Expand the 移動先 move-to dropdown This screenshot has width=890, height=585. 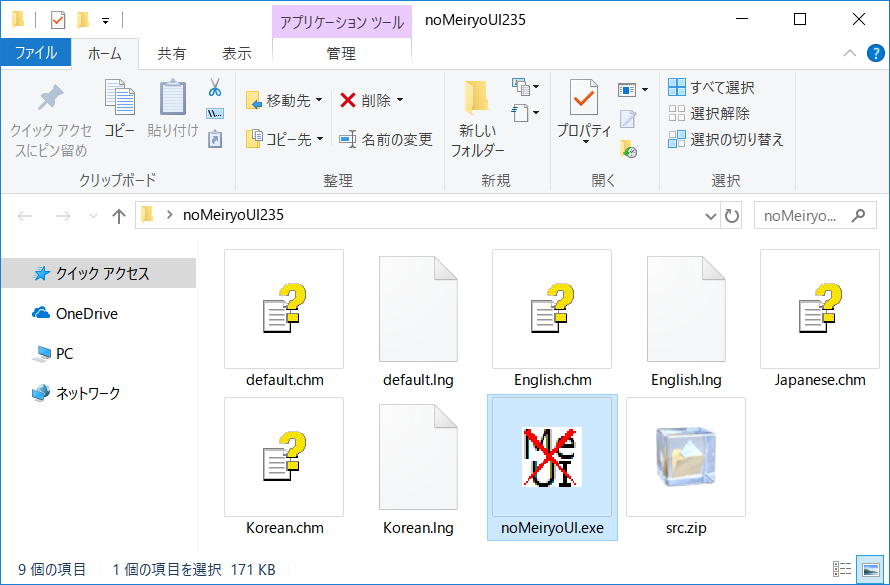tap(319, 100)
